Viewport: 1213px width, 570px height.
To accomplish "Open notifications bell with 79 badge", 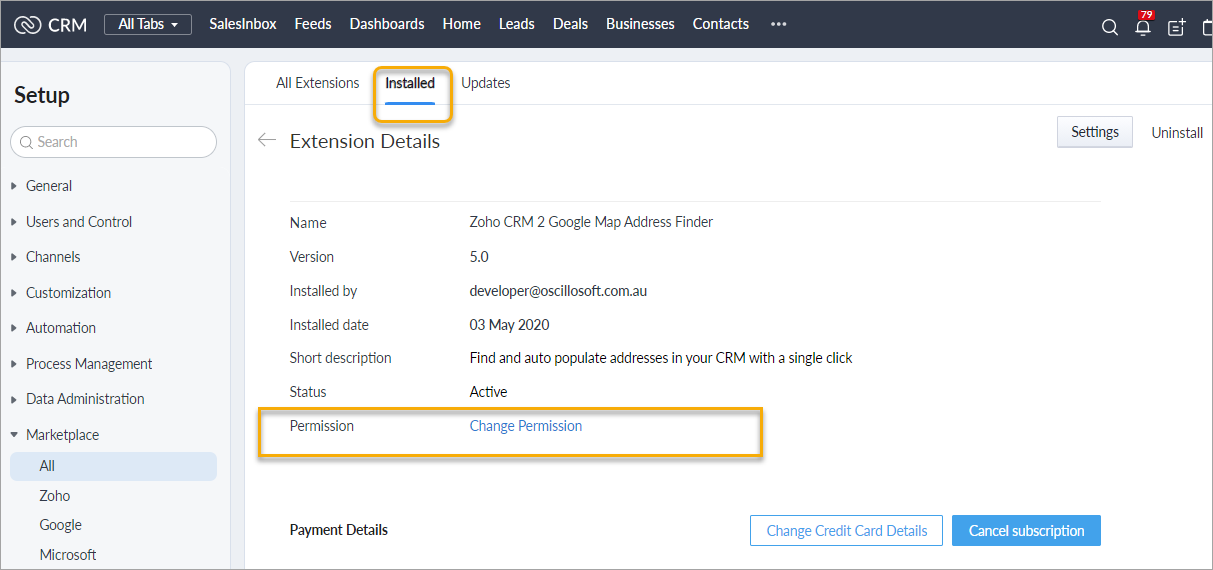I will (1143, 26).
